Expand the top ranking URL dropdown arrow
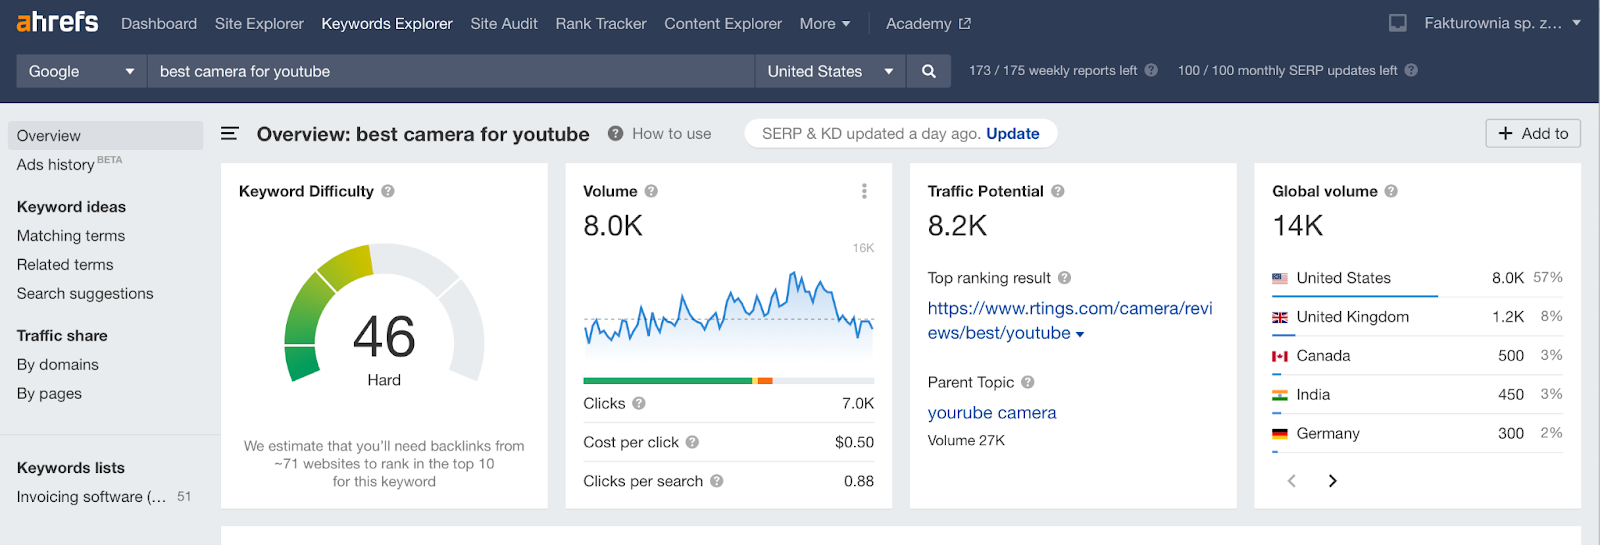Image resolution: width=1600 pixels, height=545 pixels. pyautogui.click(x=1080, y=334)
